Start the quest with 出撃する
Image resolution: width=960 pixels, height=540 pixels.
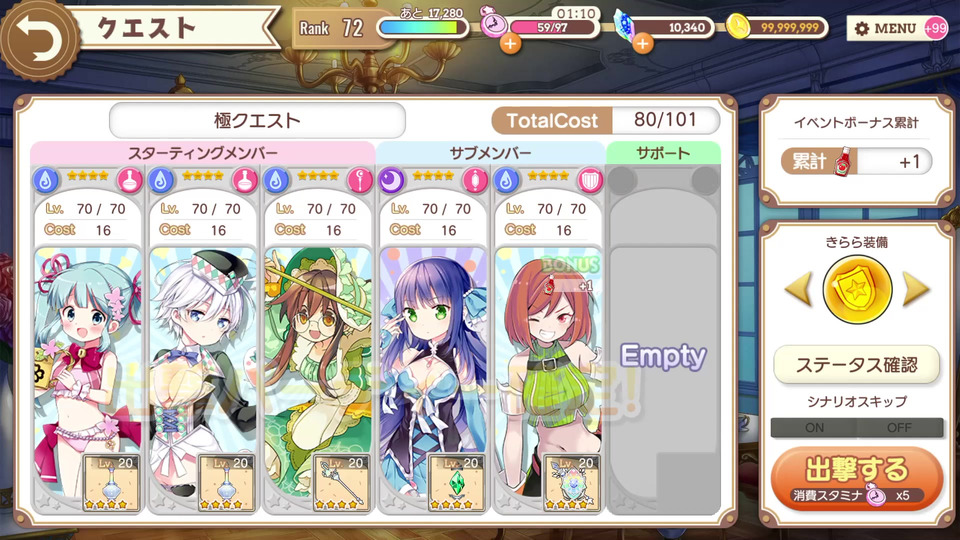[x=857, y=479]
